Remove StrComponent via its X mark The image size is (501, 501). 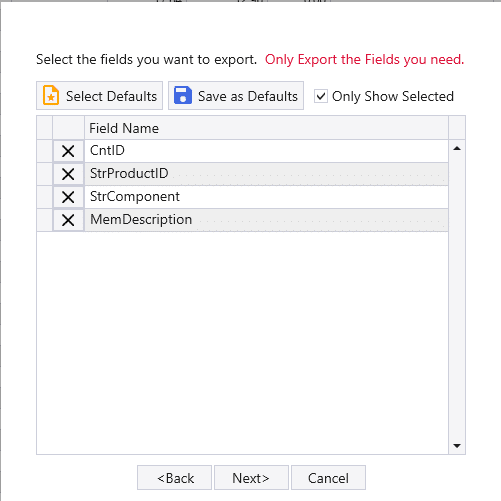tap(68, 197)
